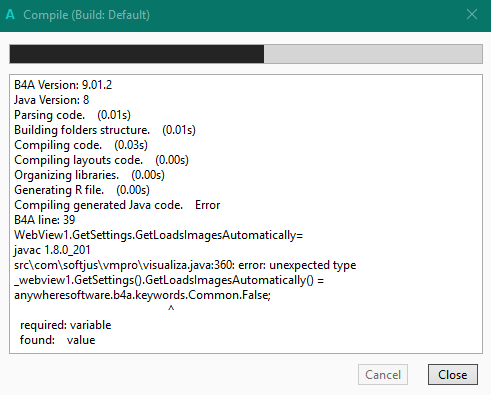Viewport: 491px width, 395px height.
Task: Click the 'Generating R file.' log line
Action: pyautogui.click(x=82, y=190)
